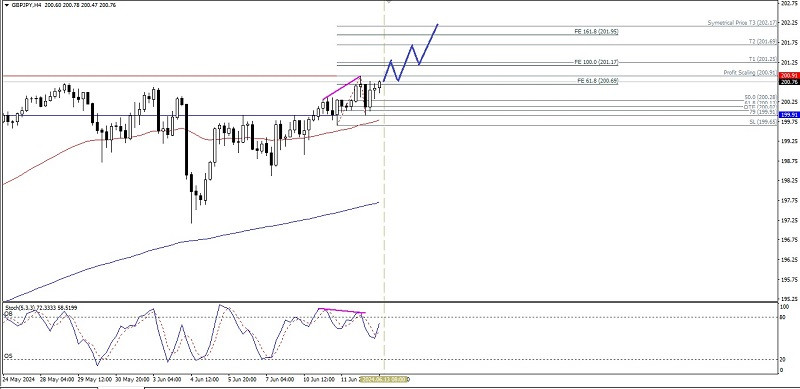
Task: Click the highlighted 2024.06.13 08:00 time marker
Action: click(384, 380)
